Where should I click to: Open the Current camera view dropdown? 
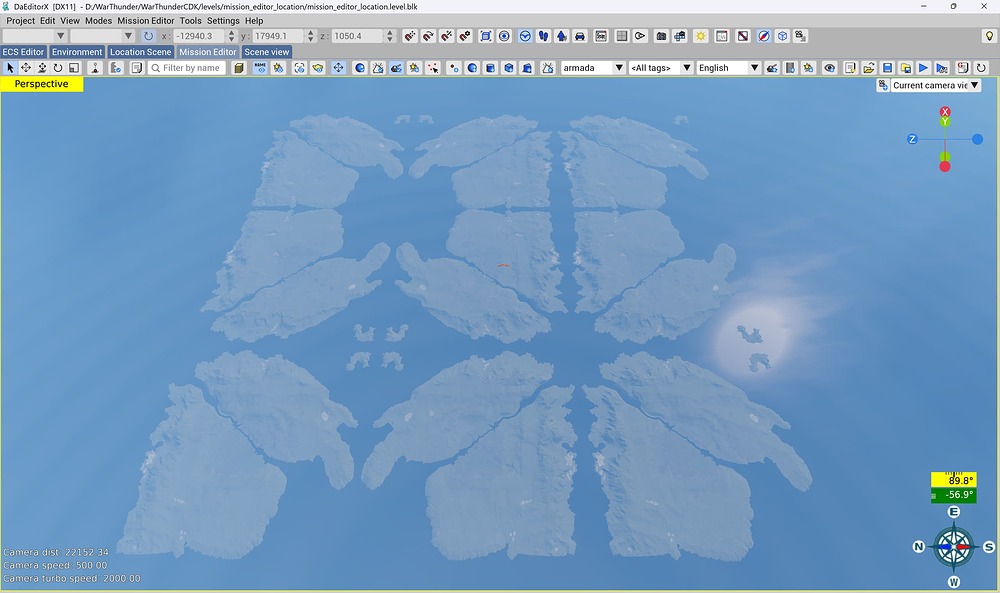click(935, 85)
